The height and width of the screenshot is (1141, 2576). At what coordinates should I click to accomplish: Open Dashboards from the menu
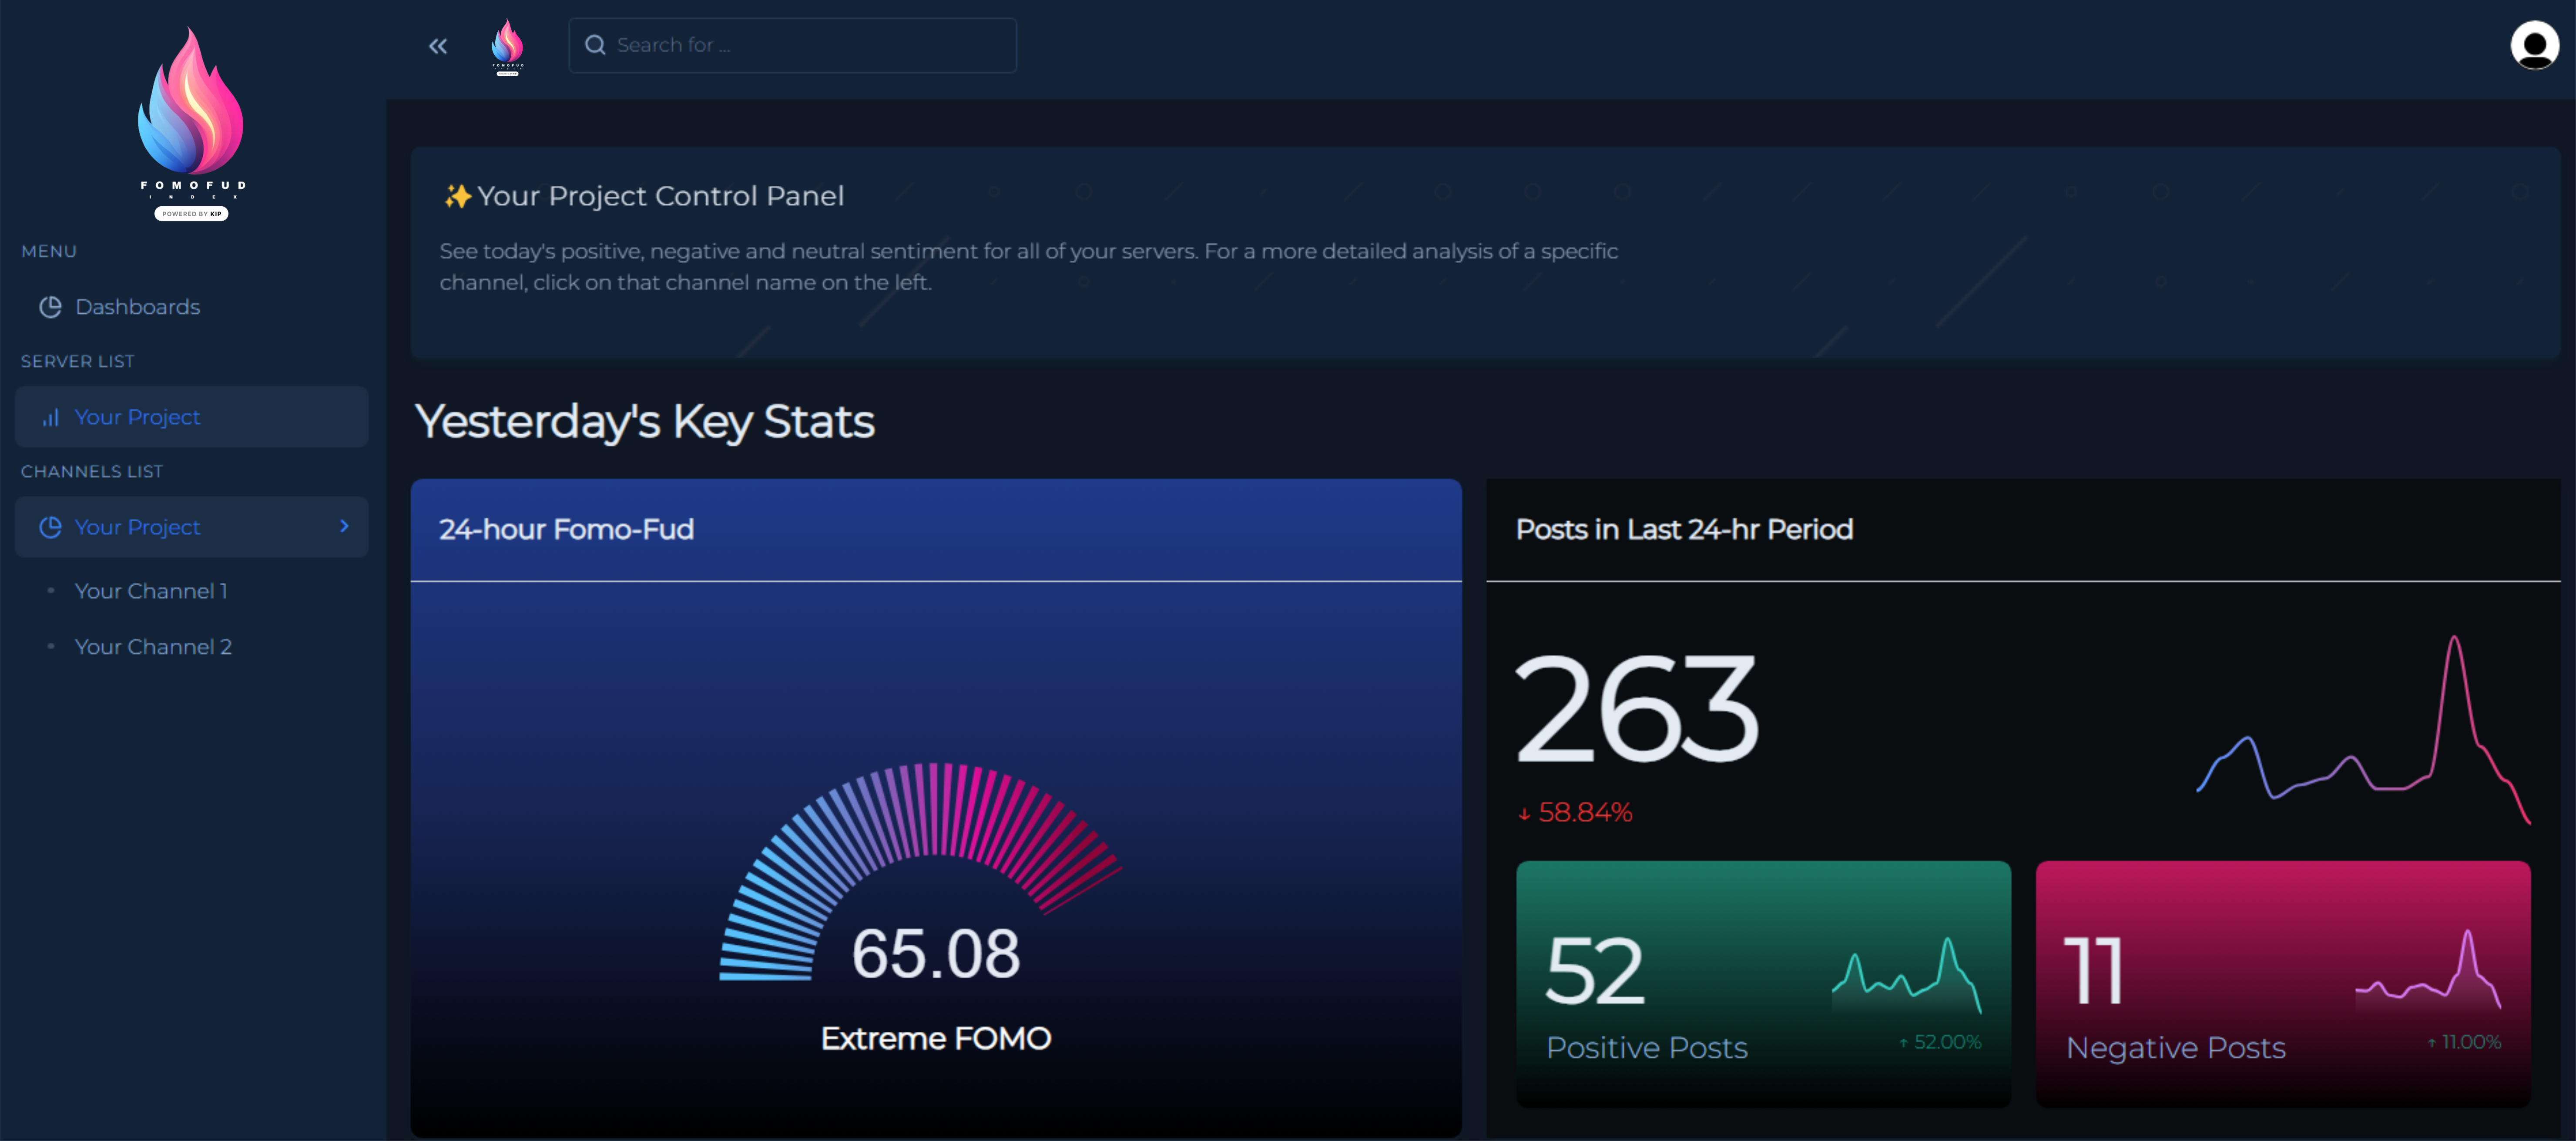point(191,307)
